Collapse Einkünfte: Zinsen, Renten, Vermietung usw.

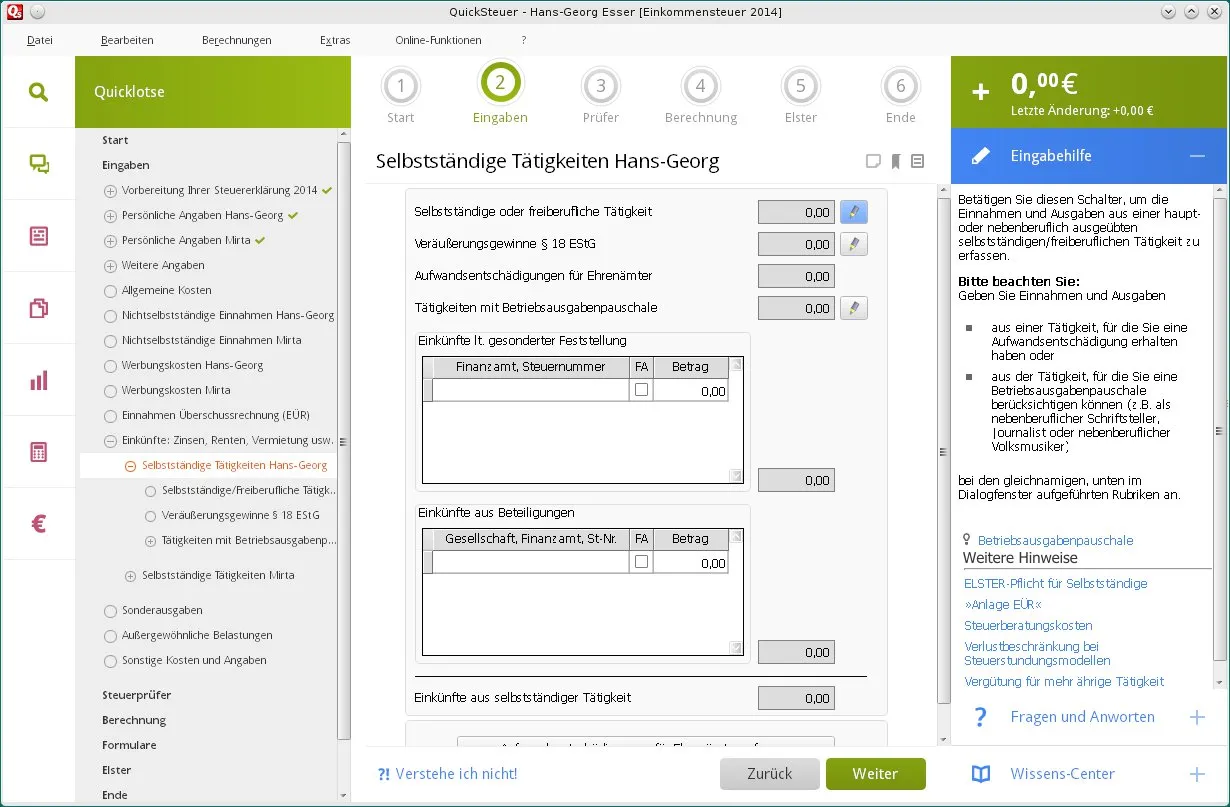[x=112, y=440]
